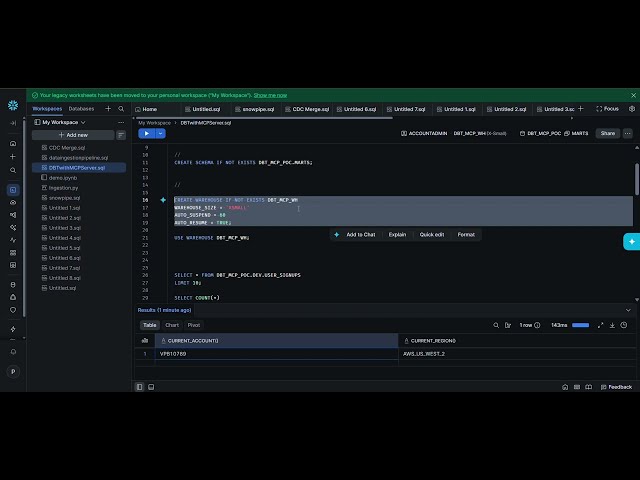Image resolution: width=640 pixels, height=480 pixels.
Task: Toggle the left sidebar panel button at bottom
Action: (x=140, y=387)
